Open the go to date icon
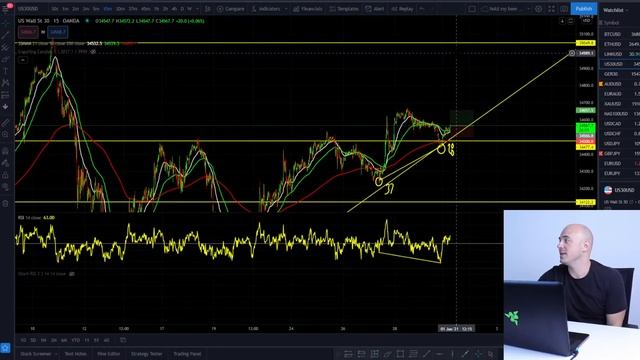Image resolution: width=640 pixels, height=360 pixels. 123,340
